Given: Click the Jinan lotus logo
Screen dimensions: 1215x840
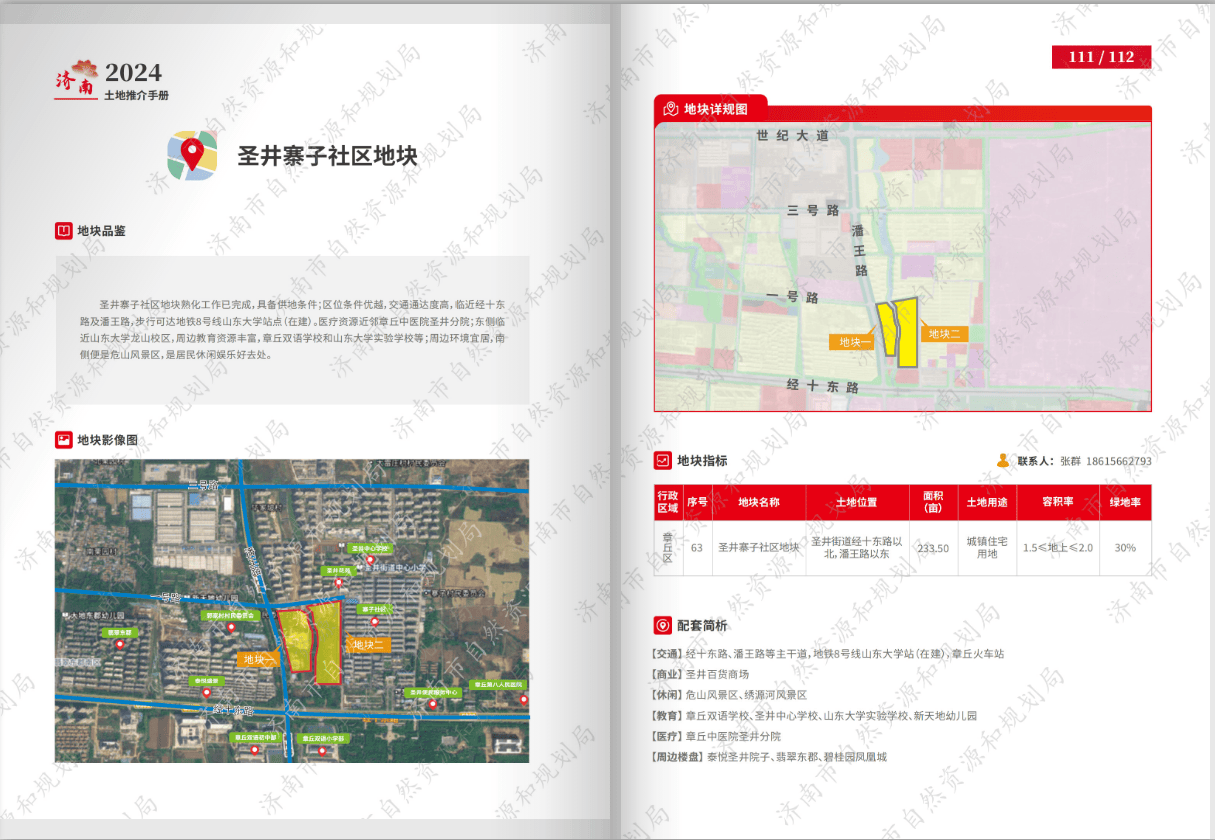Looking at the screenshot, I should click(76, 78).
